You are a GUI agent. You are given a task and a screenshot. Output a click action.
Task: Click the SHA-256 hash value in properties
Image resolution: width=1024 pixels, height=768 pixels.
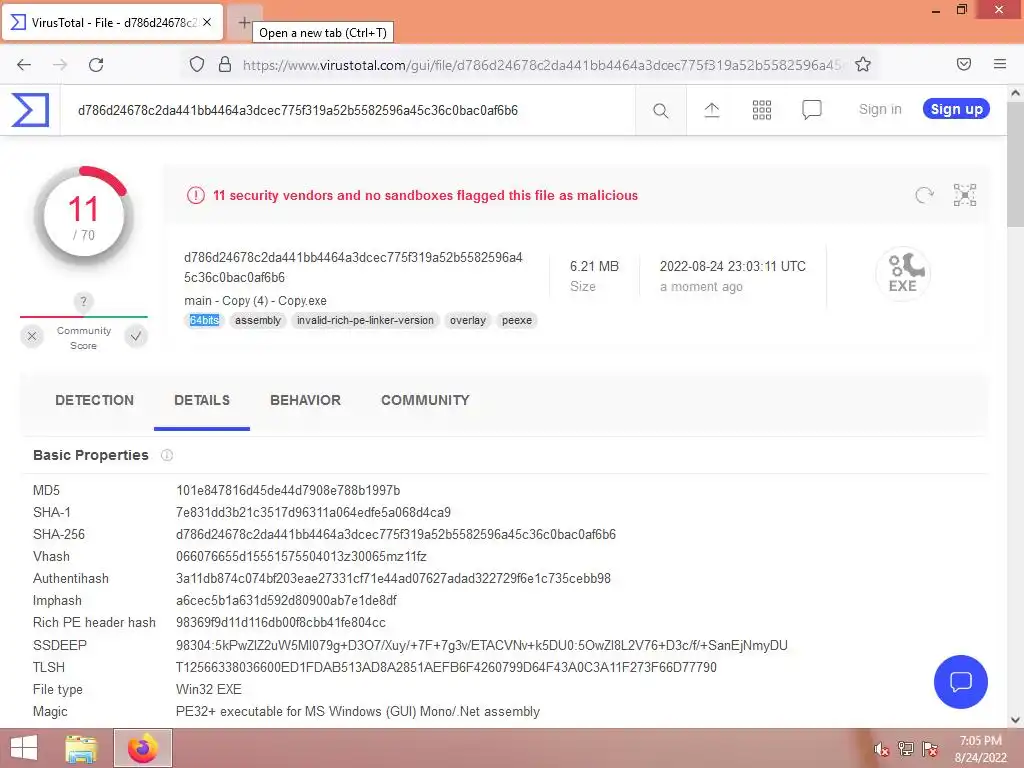pyautogui.click(x=396, y=535)
